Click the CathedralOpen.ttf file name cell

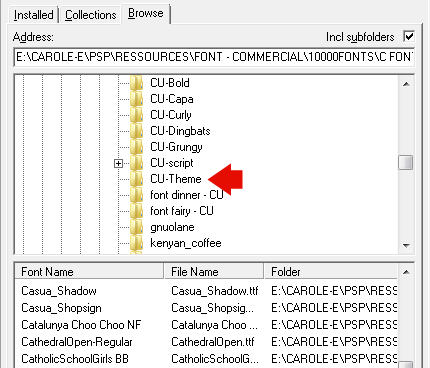pos(213,342)
